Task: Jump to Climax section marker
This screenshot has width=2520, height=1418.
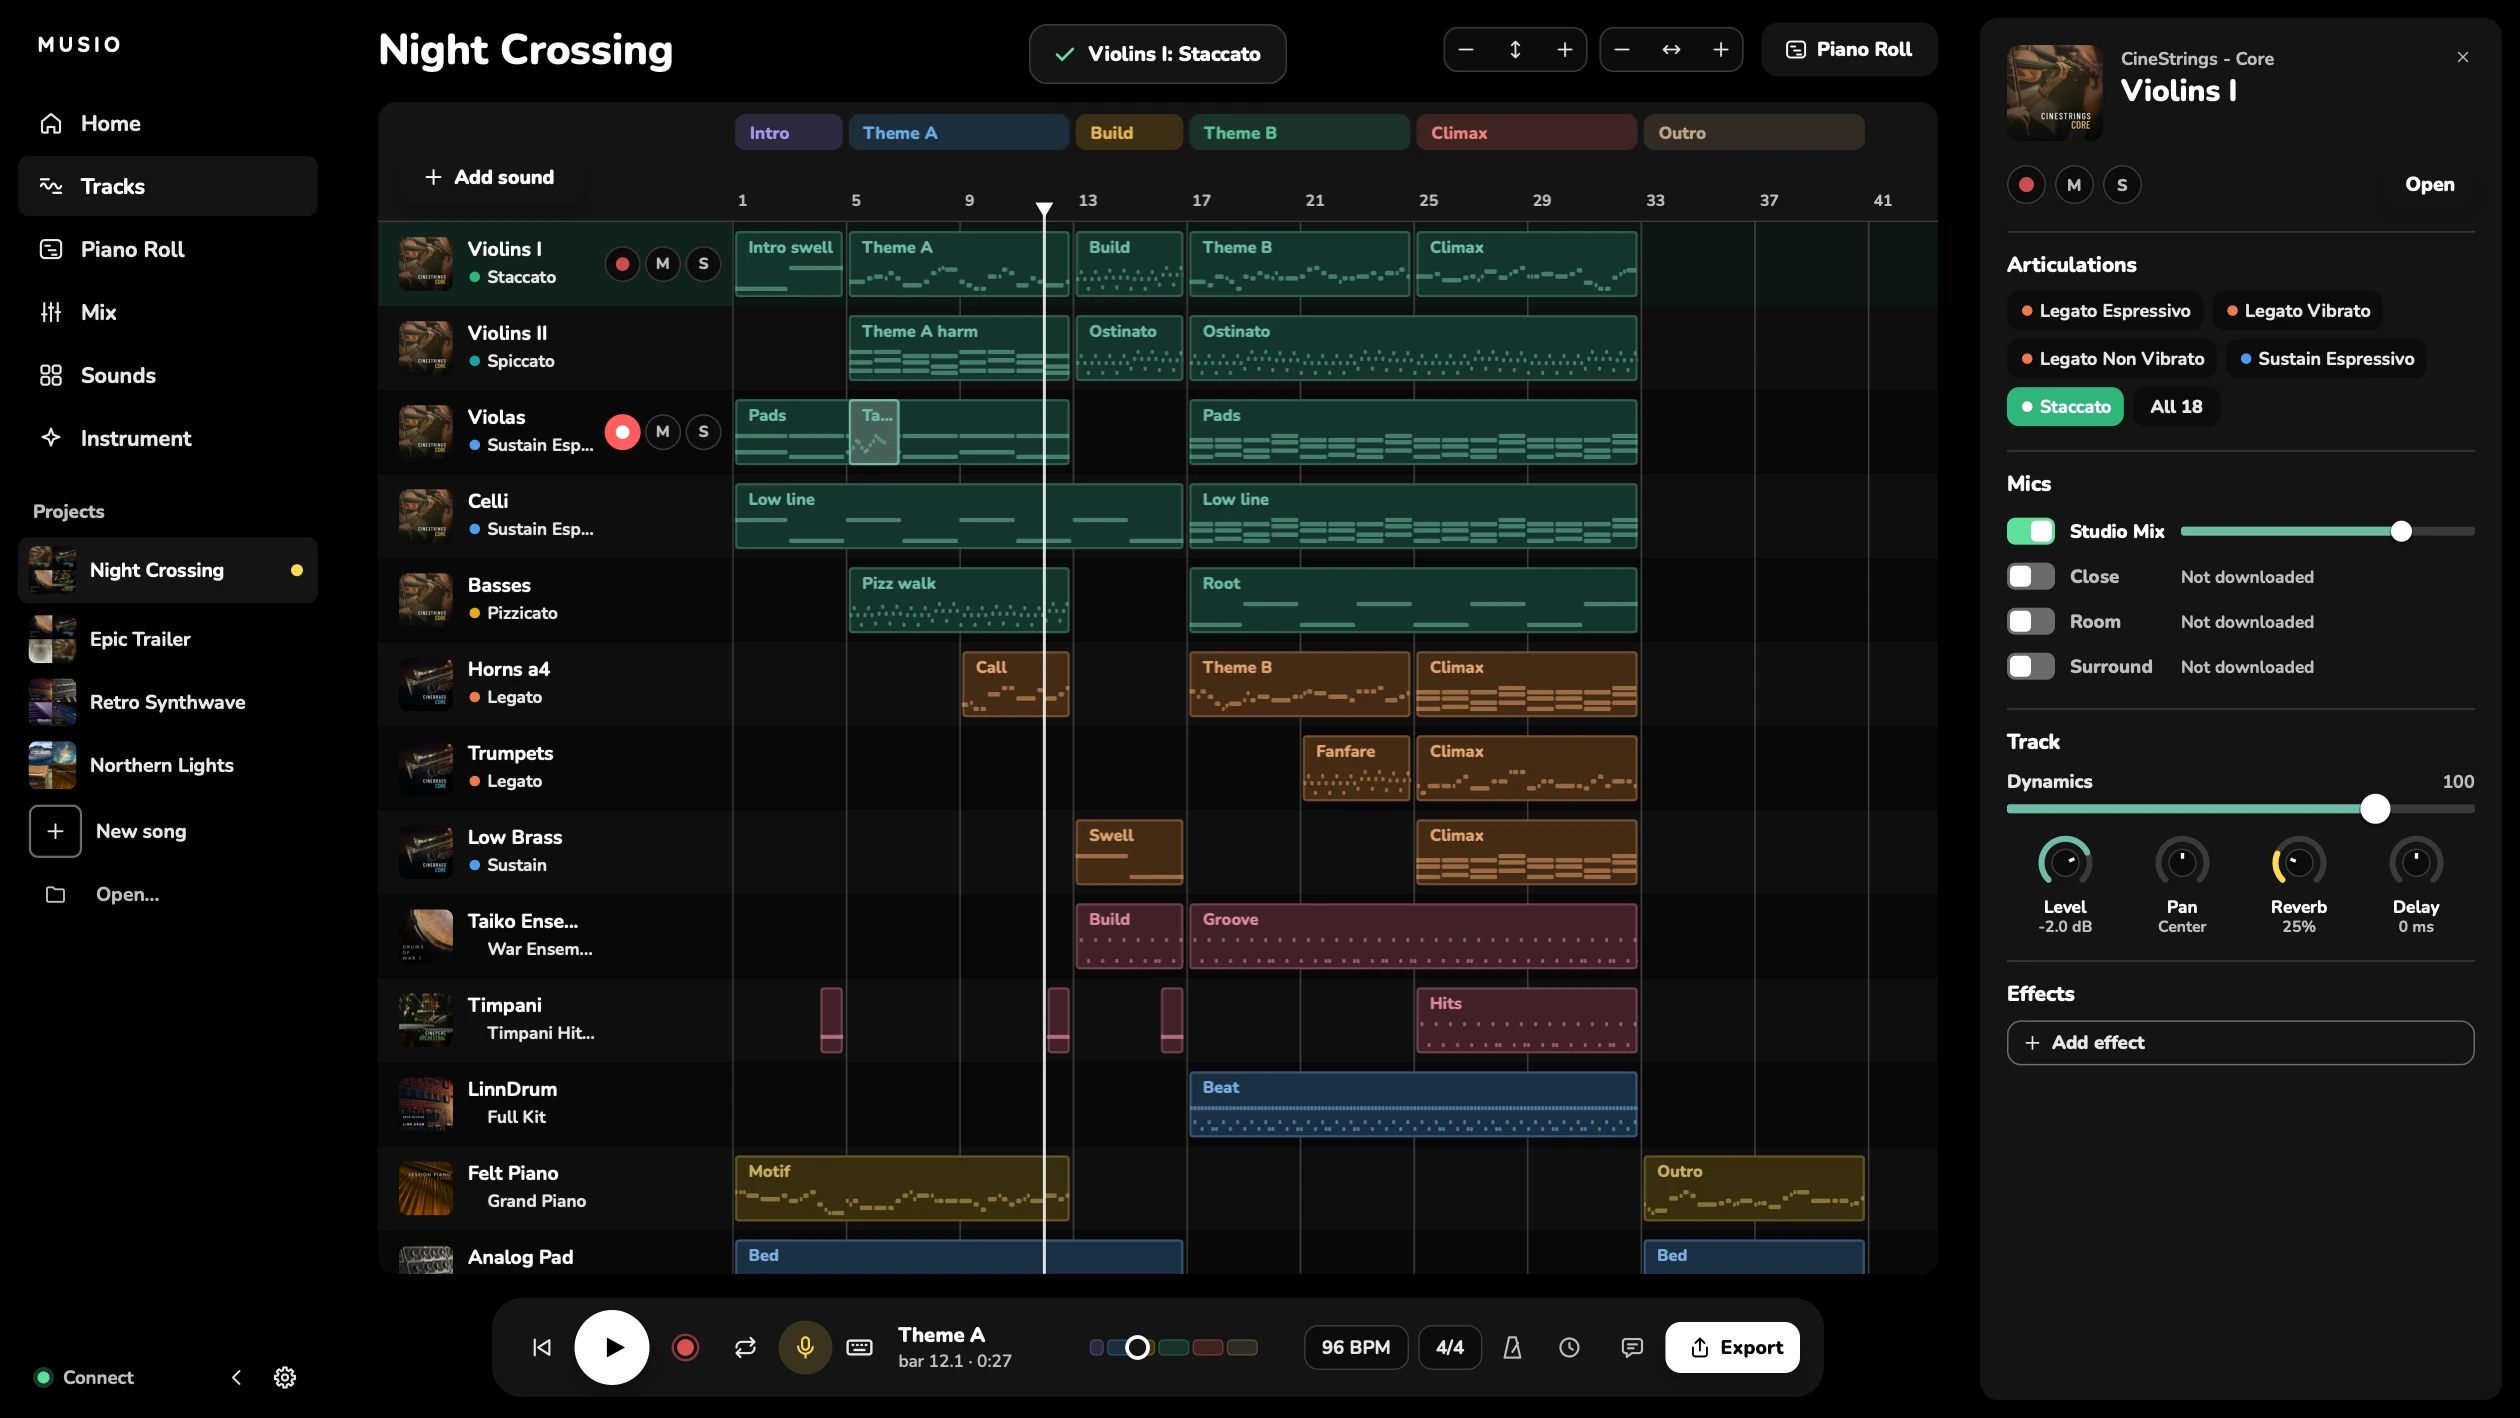Action: pos(1526,132)
